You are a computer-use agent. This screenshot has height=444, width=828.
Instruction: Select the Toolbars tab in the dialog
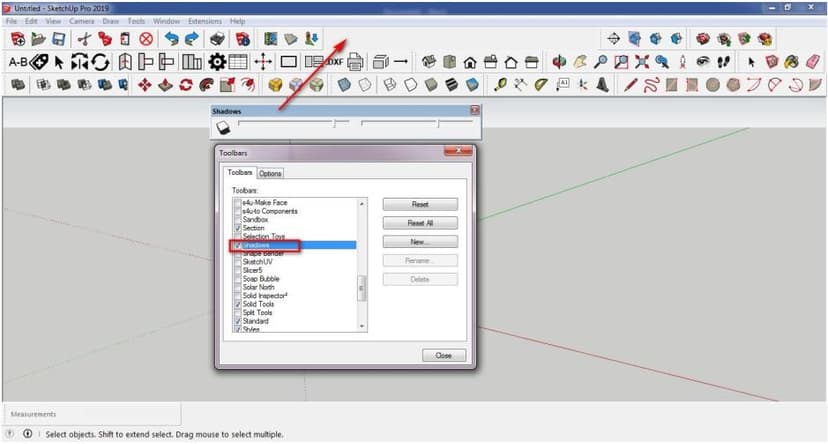240,173
